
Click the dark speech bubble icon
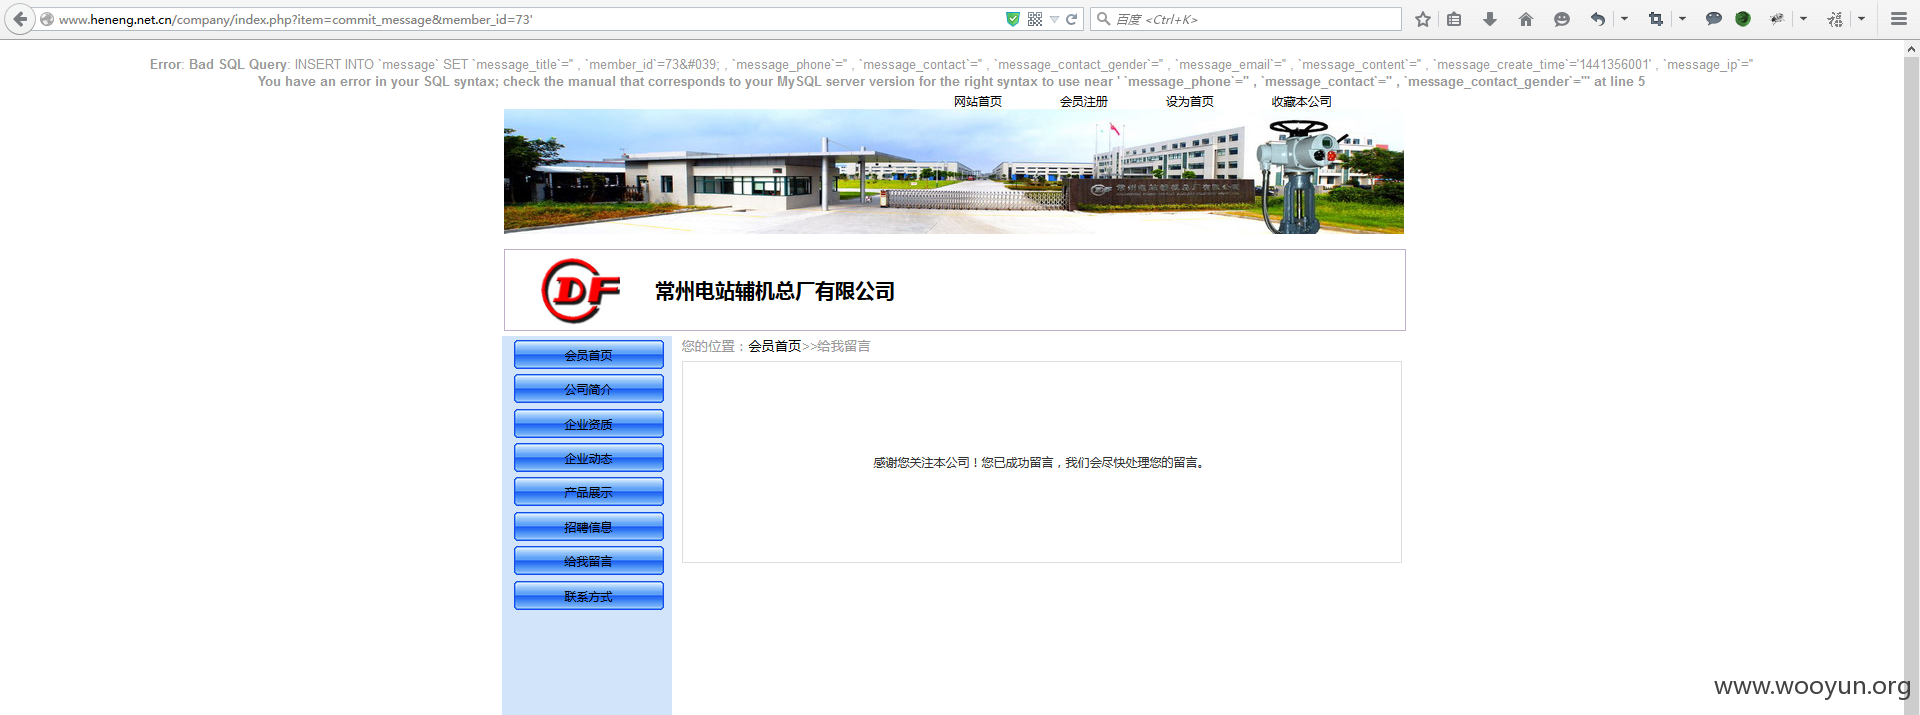(x=1714, y=19)
